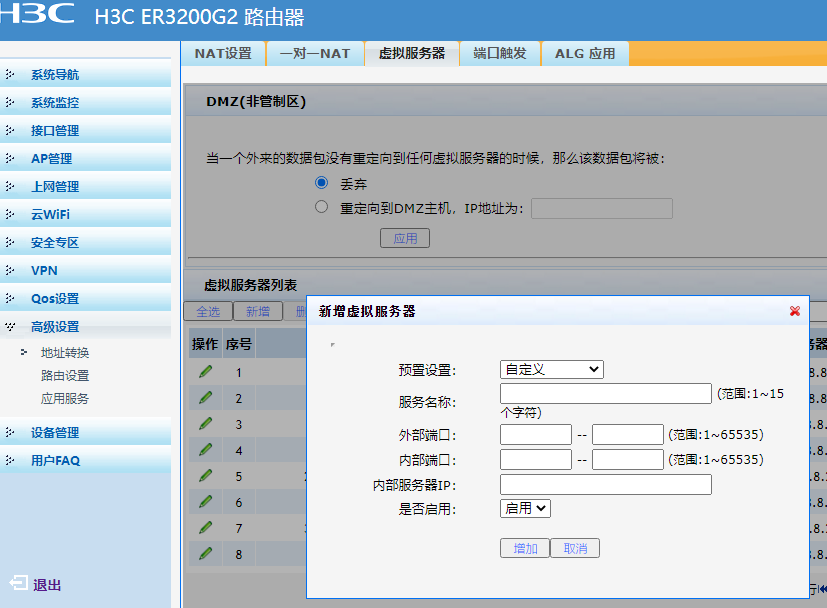Expand the 接口管理 menu

pos(85,131)
